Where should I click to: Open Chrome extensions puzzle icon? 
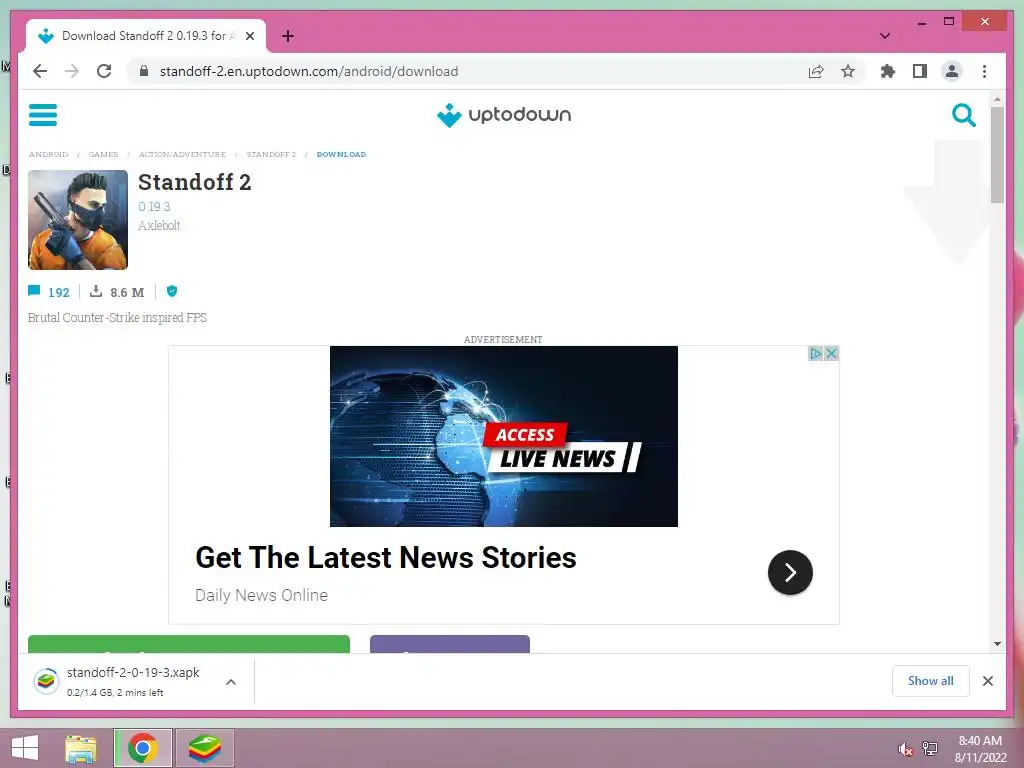tap(888, 71)
